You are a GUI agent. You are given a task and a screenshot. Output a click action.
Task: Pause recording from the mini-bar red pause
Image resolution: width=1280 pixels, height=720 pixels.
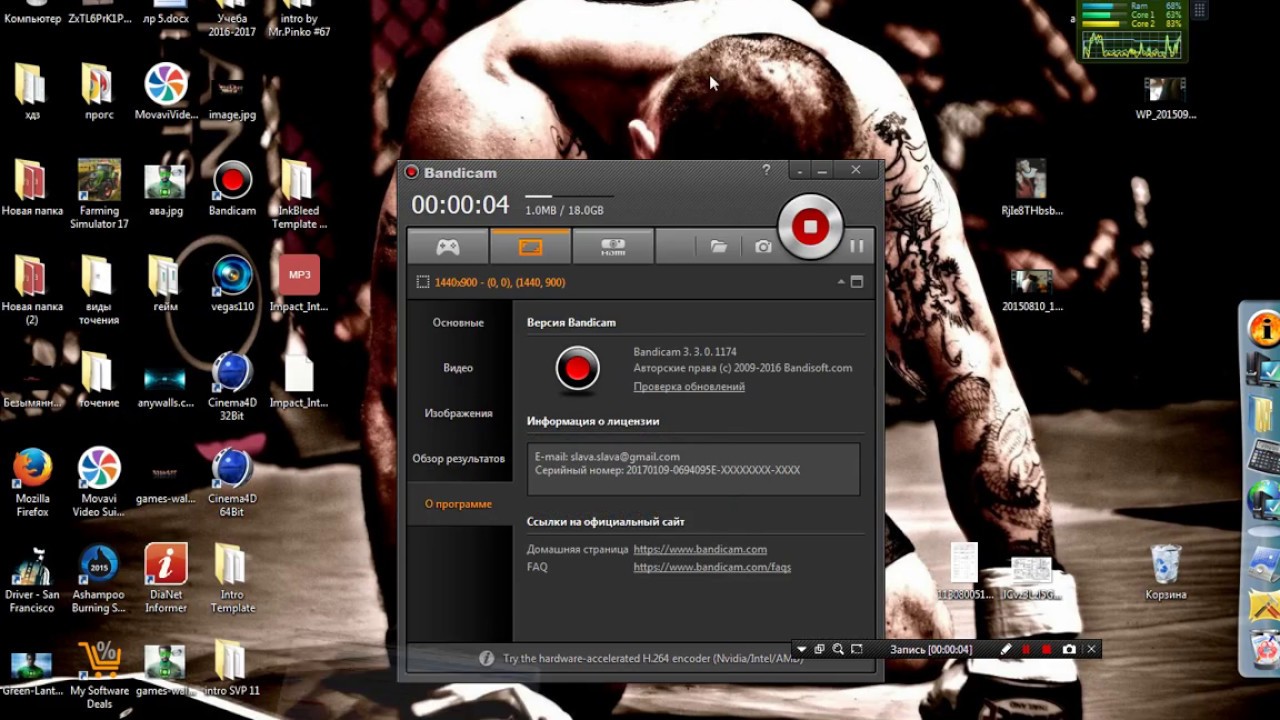pyautogui.click(x=1026, y=649)
